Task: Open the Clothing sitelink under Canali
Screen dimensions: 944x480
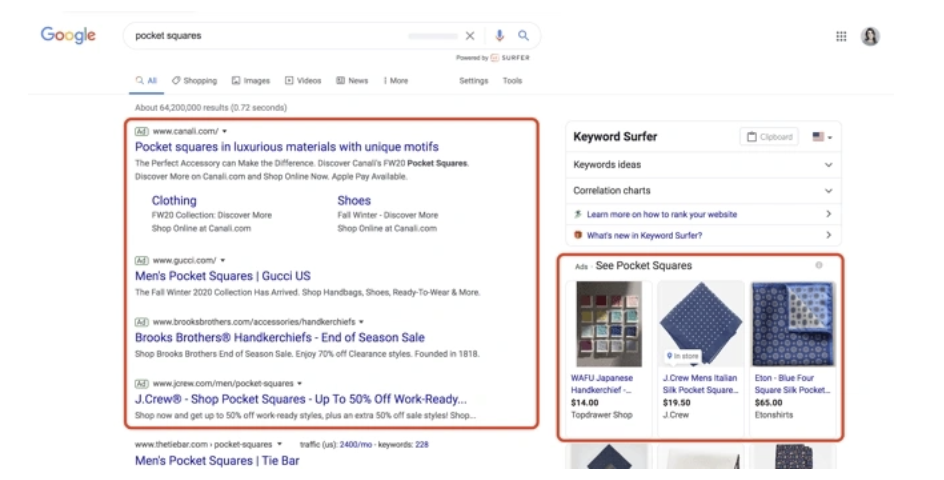Action: point(174,201)
